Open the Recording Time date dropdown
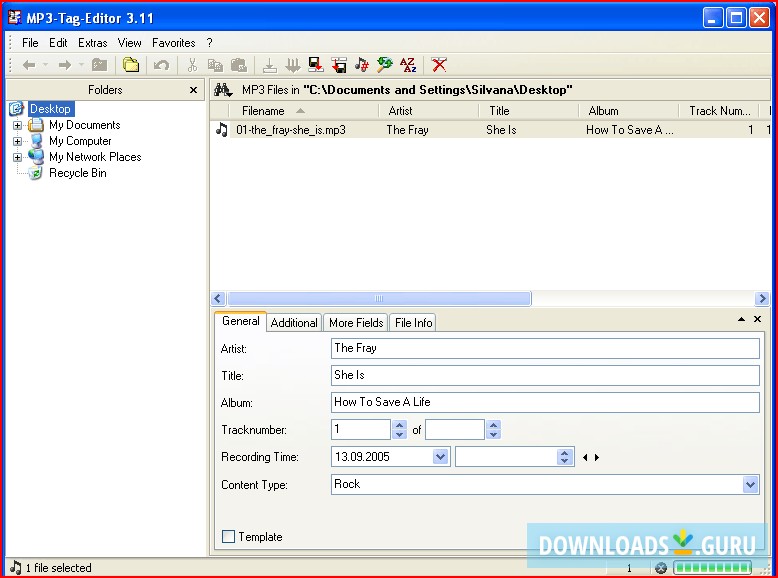 click(440, 457)
